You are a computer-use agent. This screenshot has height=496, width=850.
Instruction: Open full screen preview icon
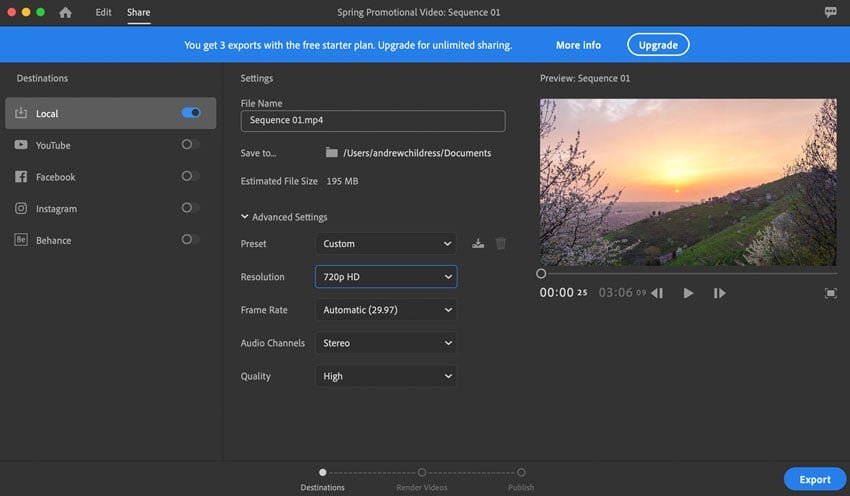[830, 293]
